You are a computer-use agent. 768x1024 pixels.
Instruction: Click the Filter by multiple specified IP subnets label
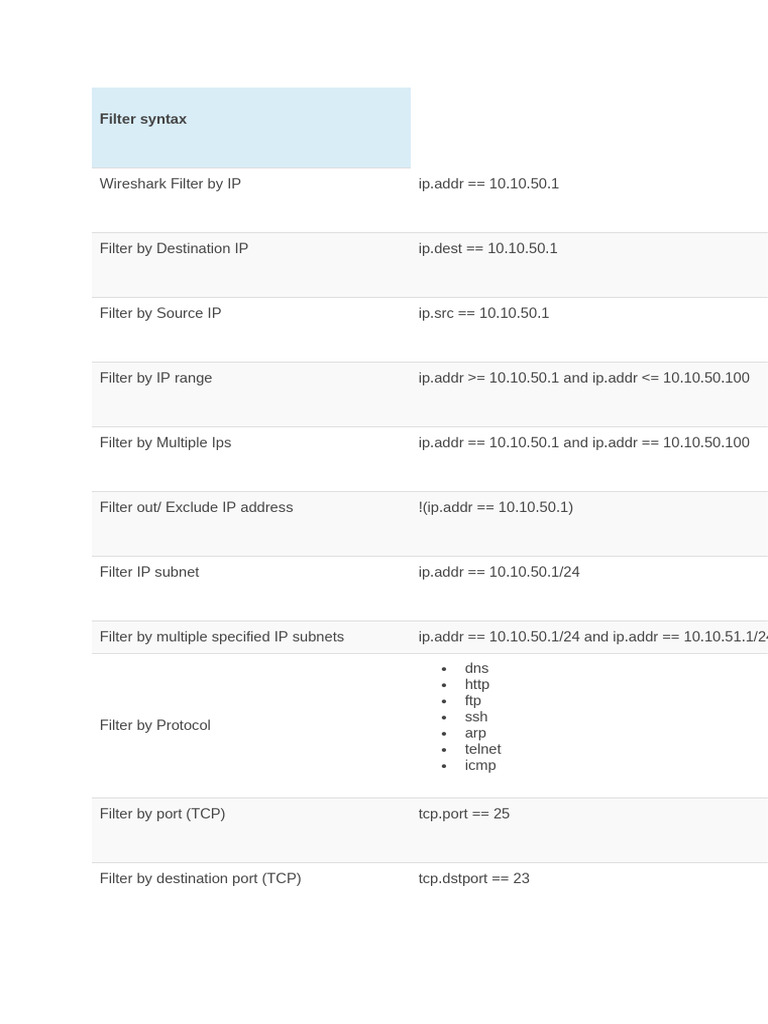(x=221, y=637)
